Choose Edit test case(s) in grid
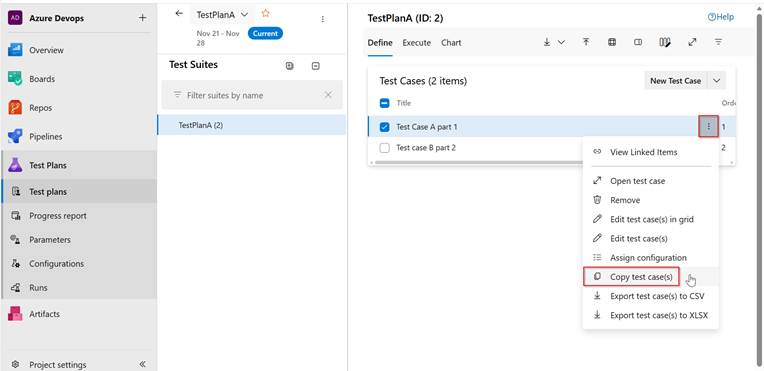The width and height of the screenshot is (764, 371). pyautogui.click(x=650, y=219)
